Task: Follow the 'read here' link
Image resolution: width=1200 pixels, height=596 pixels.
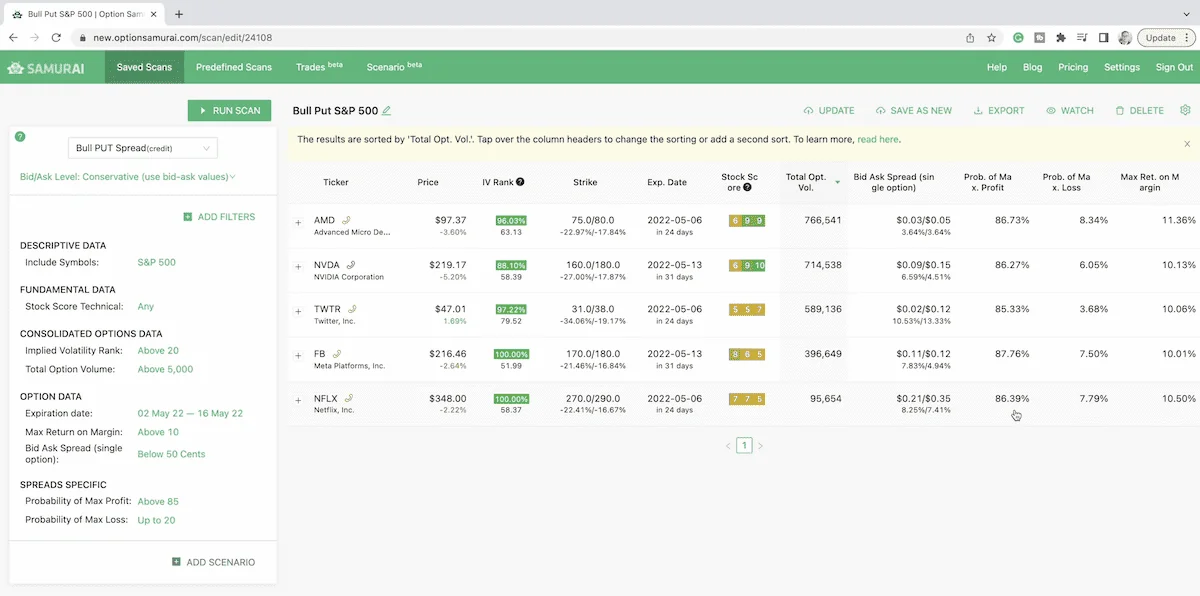Action: [878, 140]
